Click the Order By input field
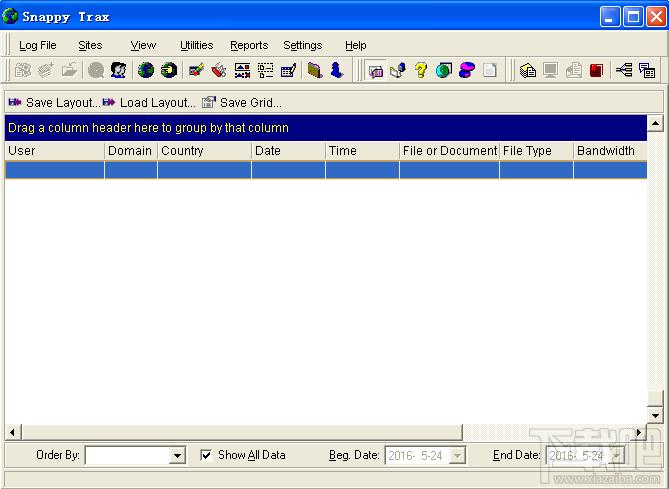The width and height of the screenshot is (669, 489). [x=128, y=456]
